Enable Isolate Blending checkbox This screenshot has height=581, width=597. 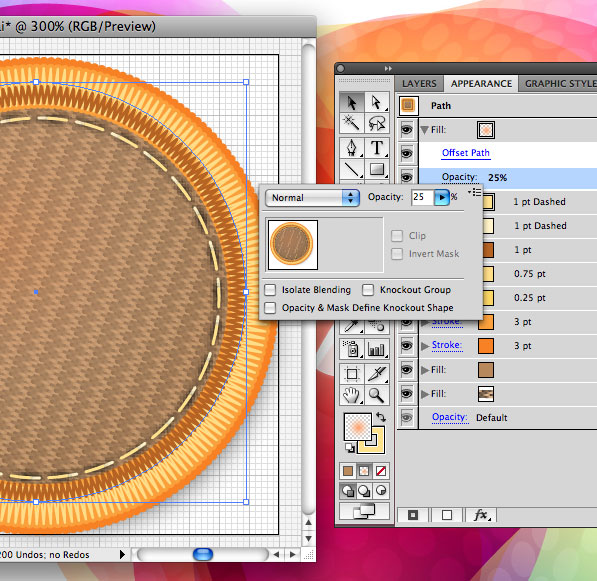click(x=270, y=290)
